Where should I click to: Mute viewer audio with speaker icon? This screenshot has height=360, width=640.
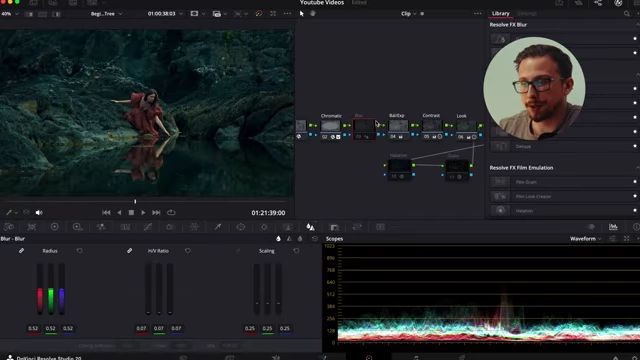(x=39, y=213)
